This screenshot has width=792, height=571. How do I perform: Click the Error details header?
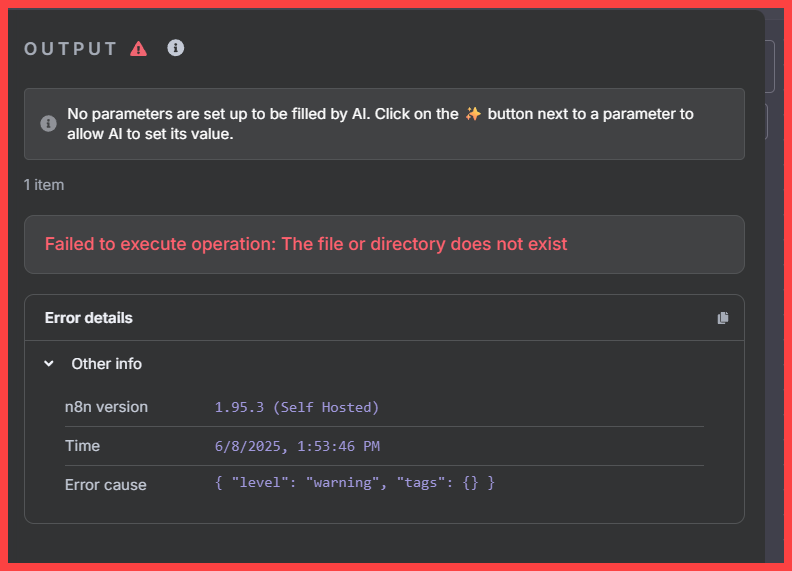pos(88,318)
